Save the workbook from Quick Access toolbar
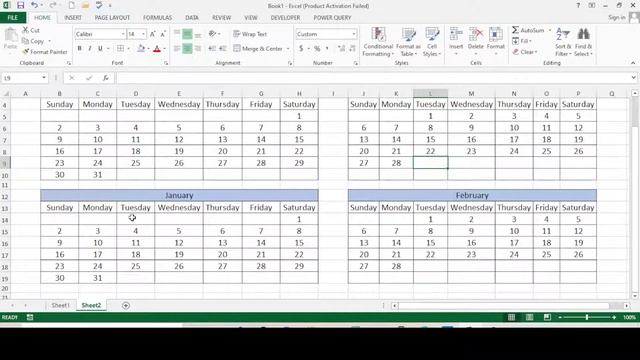640x360 pixels. tap(20, 5)
